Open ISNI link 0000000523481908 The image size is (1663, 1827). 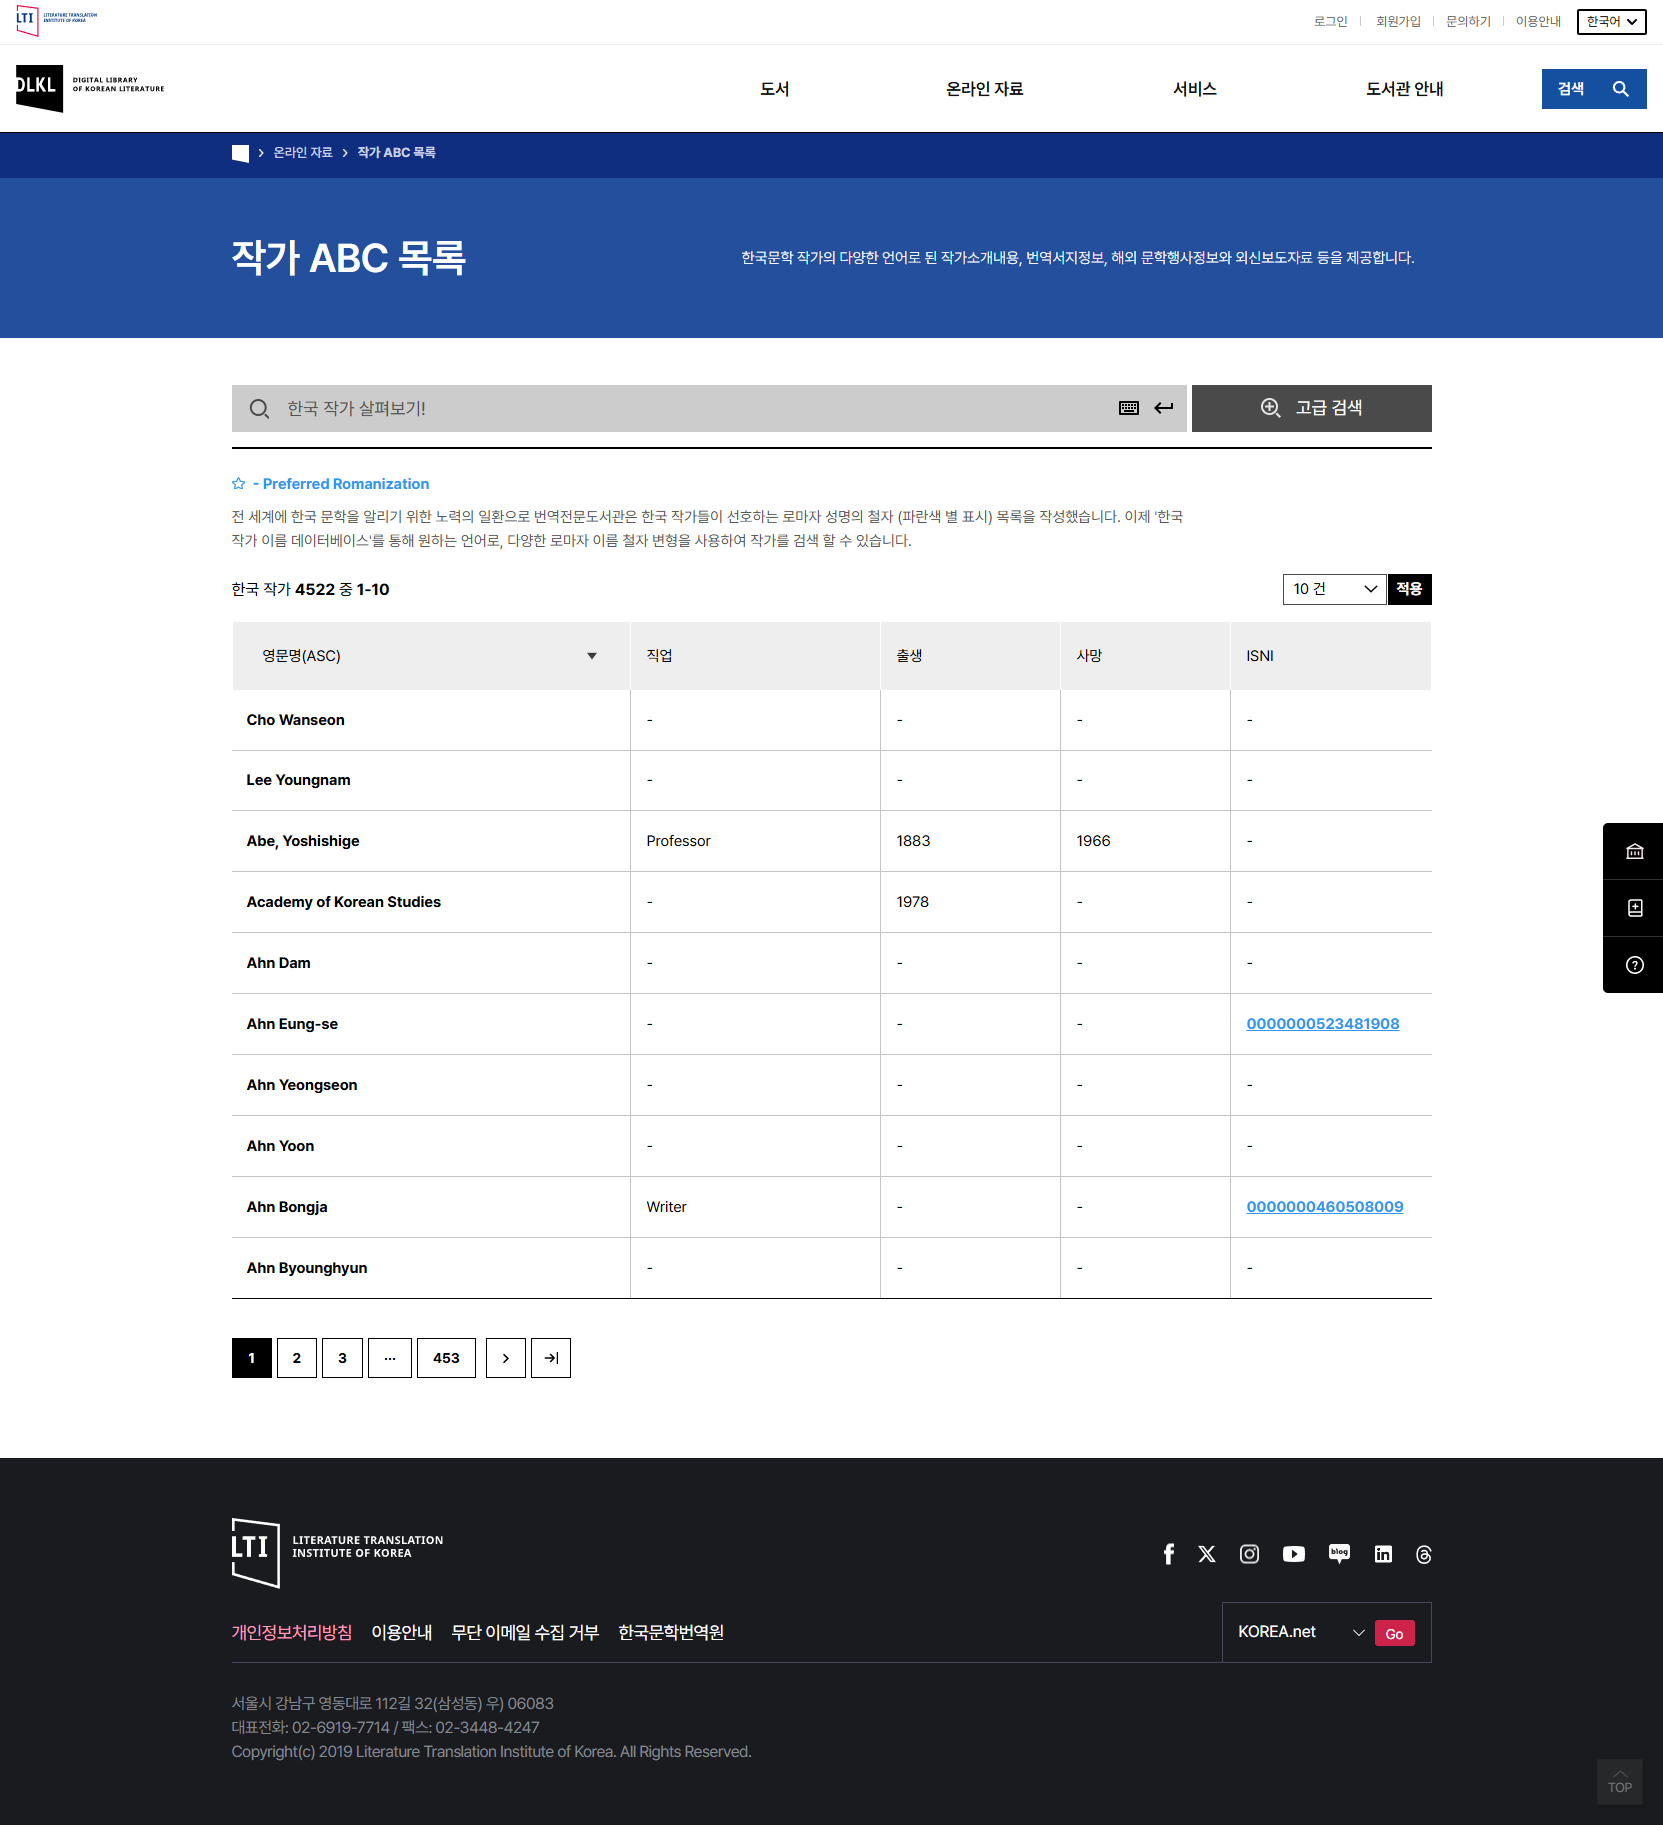coord(1322,1024)
